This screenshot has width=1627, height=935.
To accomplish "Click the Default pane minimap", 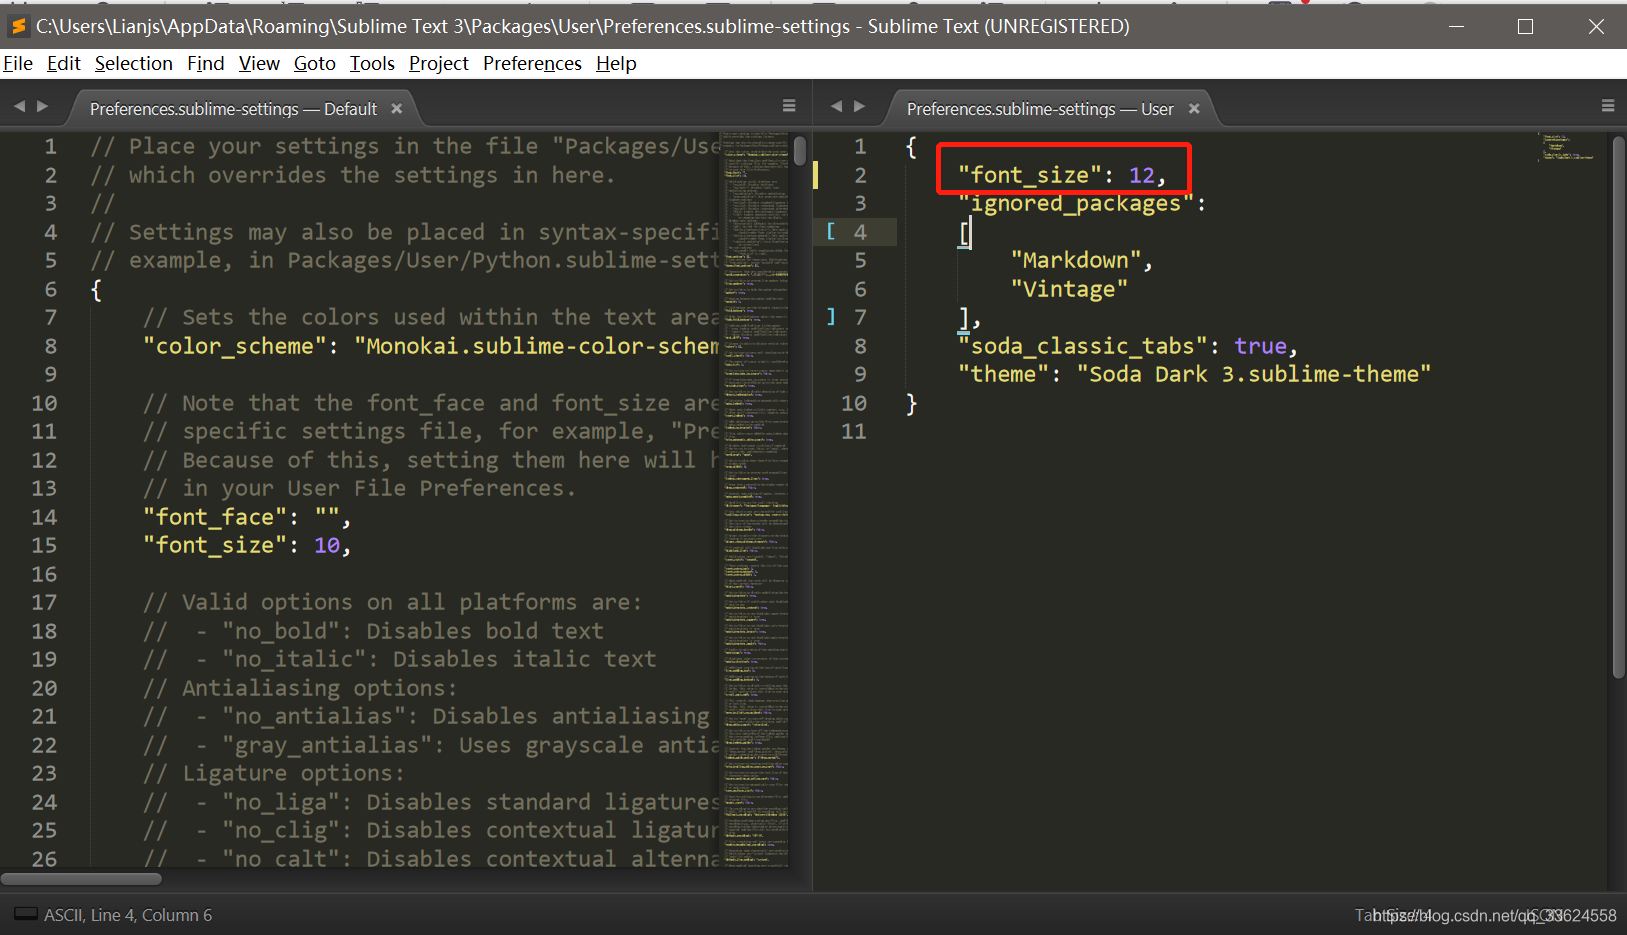I will pos(754,498).
